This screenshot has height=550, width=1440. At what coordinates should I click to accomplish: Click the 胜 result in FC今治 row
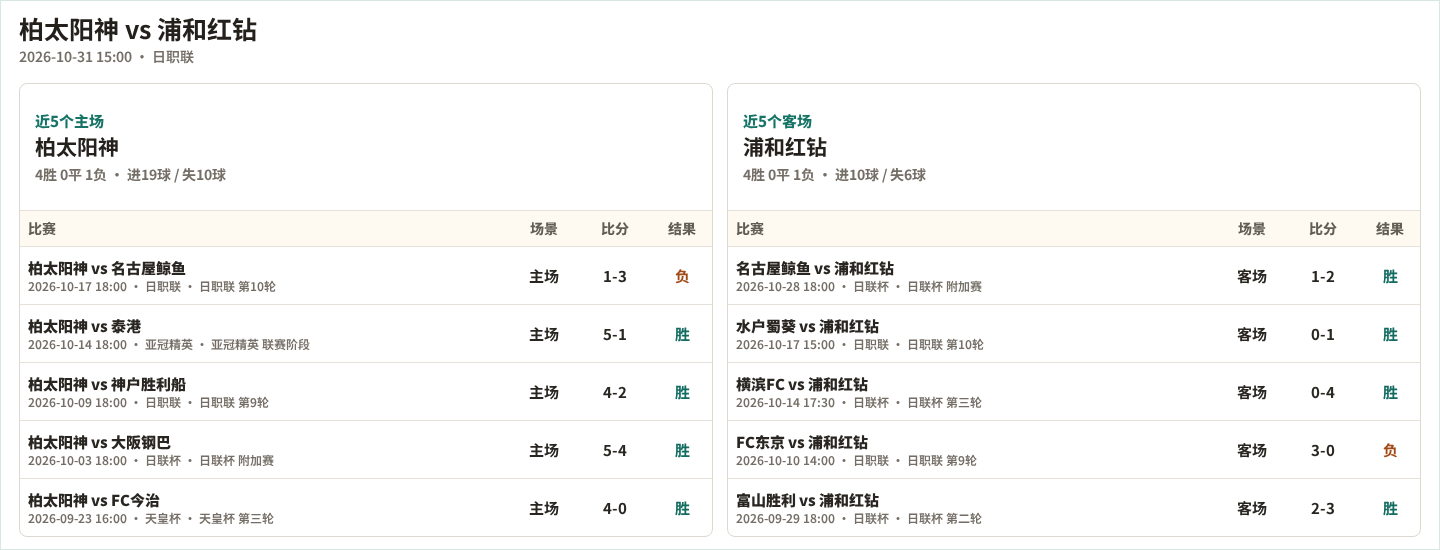tap(682, 508)
